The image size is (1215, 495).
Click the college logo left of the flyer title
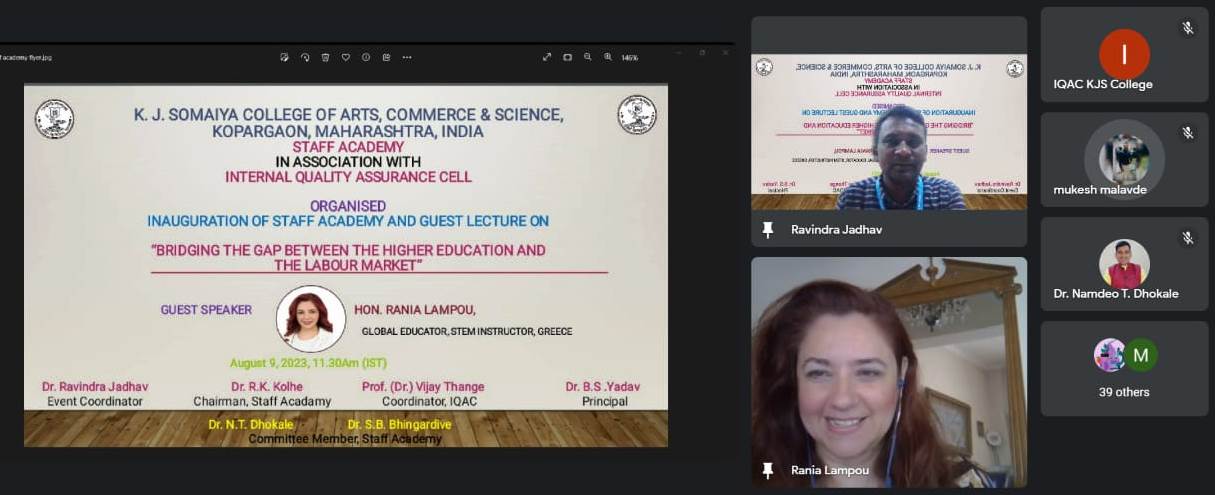tap(54, 118)
